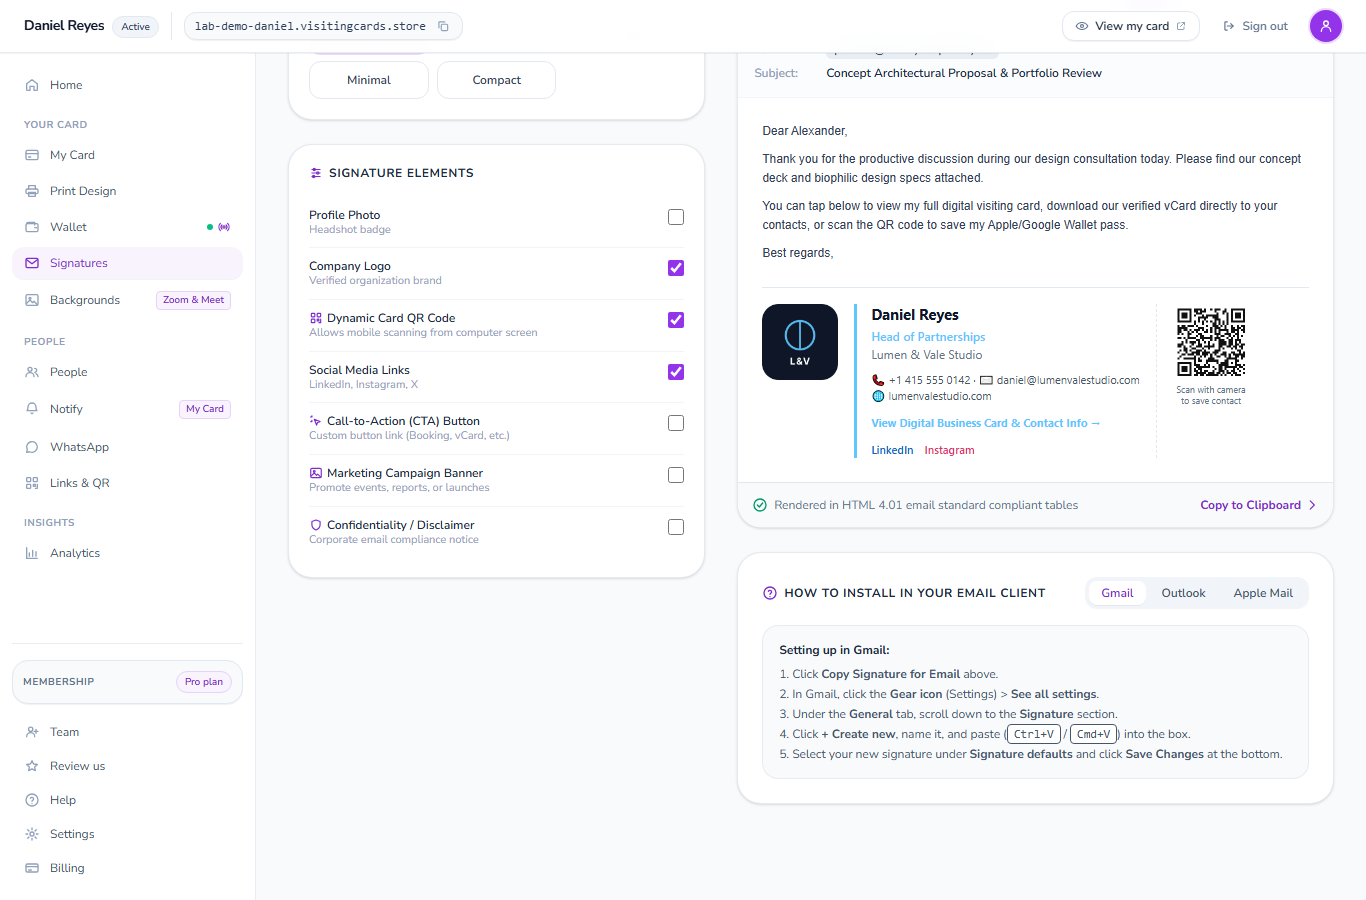This screenshot has width=1366, height=900.
Task: Click the Backgrounds image icon
Action: [32, 300]
